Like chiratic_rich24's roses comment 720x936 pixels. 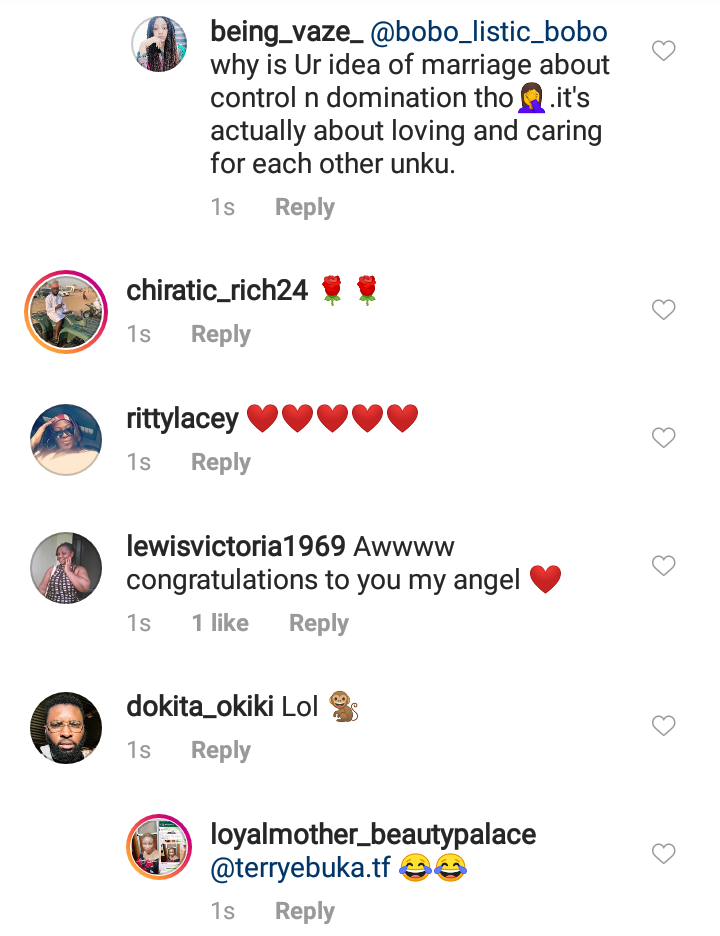pos(664,310)
